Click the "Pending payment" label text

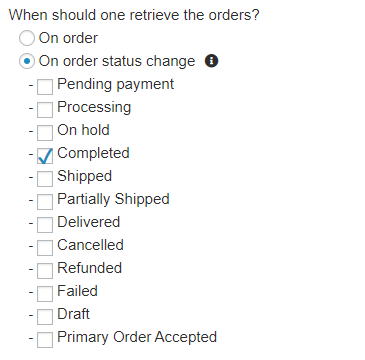116,84
